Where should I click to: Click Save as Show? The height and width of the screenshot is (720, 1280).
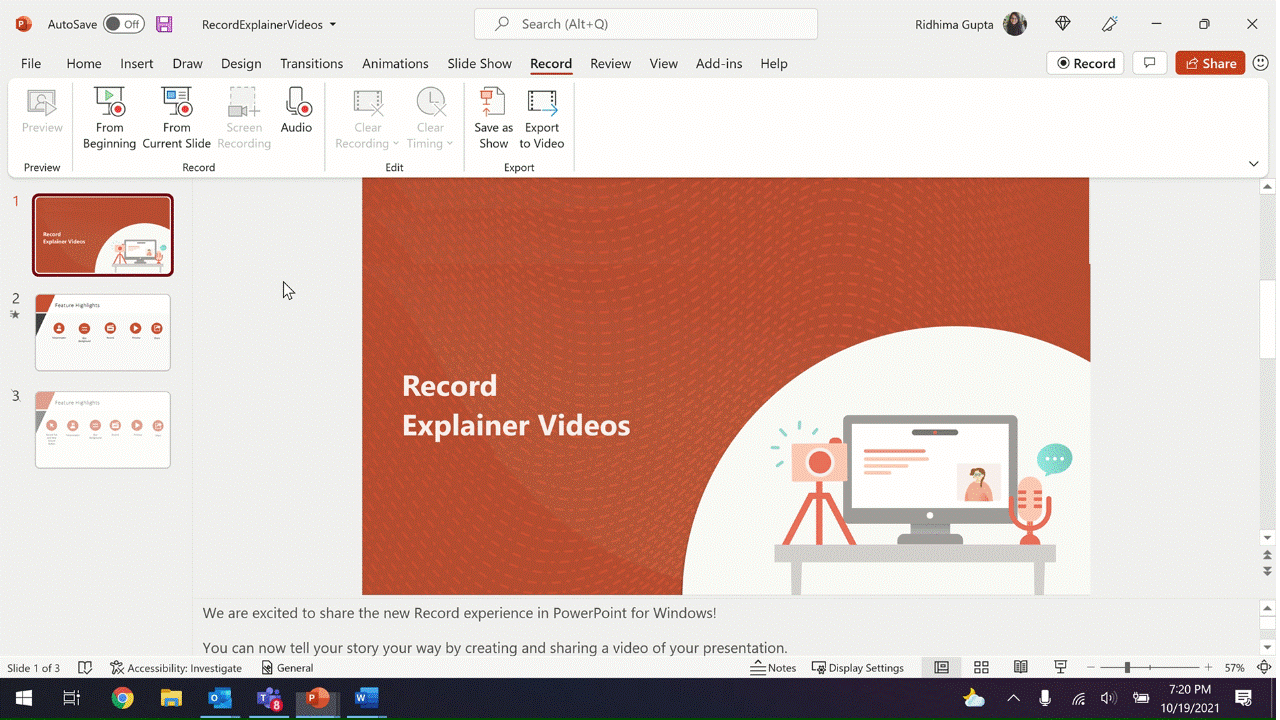click(x=493, y=118)
